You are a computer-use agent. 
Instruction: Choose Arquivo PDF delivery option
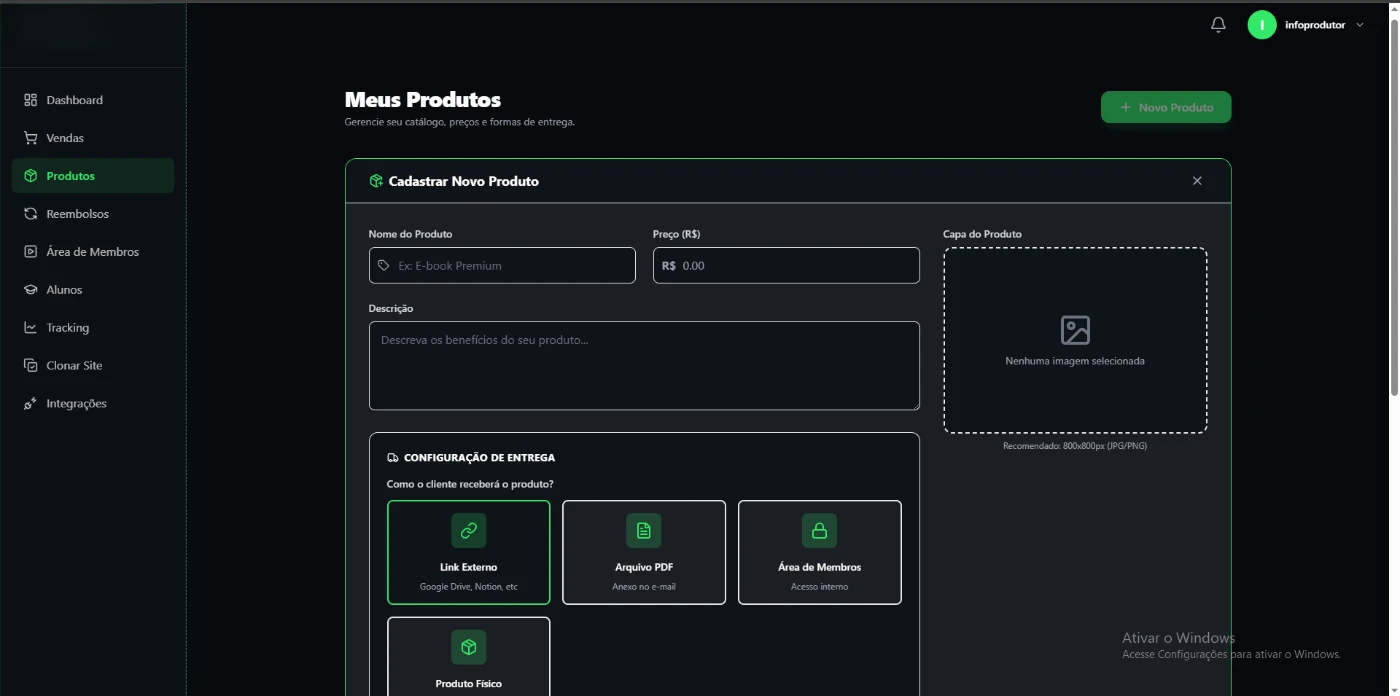[644, 552]
